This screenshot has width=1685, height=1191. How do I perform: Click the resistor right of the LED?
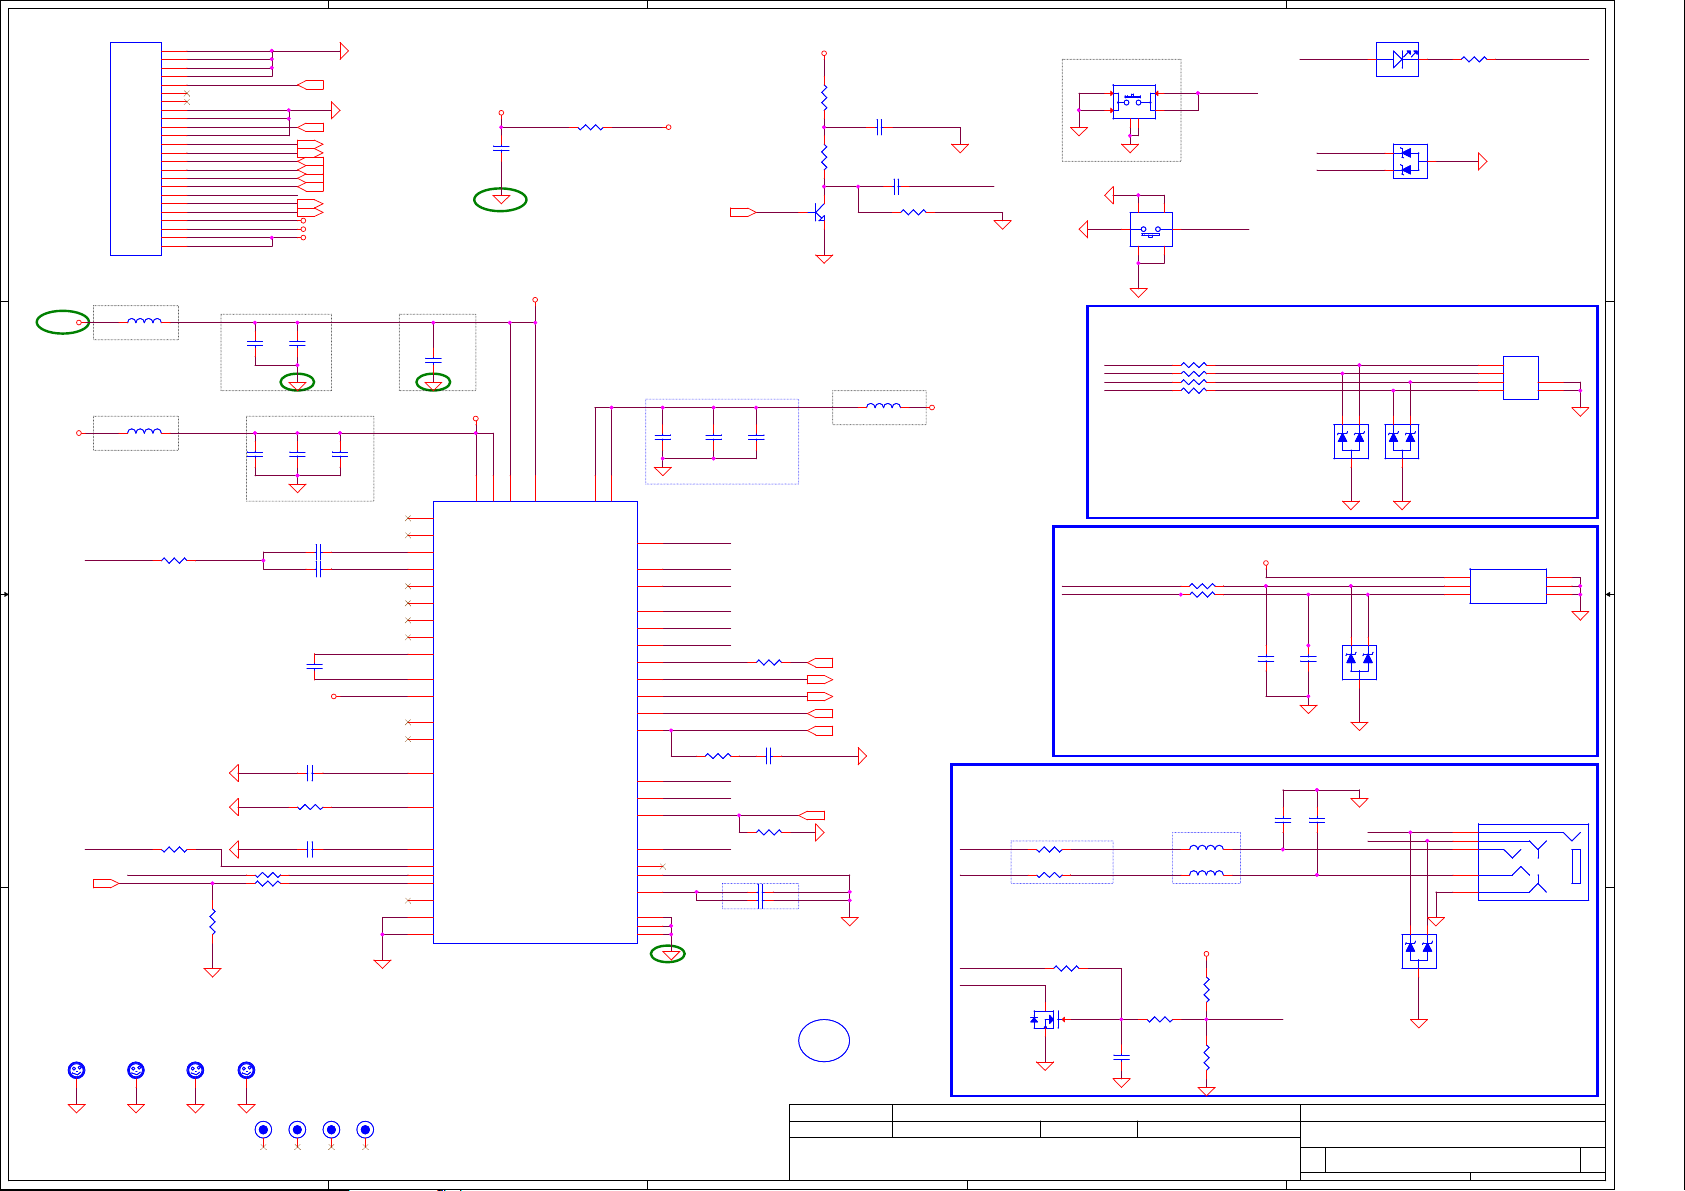pyautogui.click(x=1474, y=60)
